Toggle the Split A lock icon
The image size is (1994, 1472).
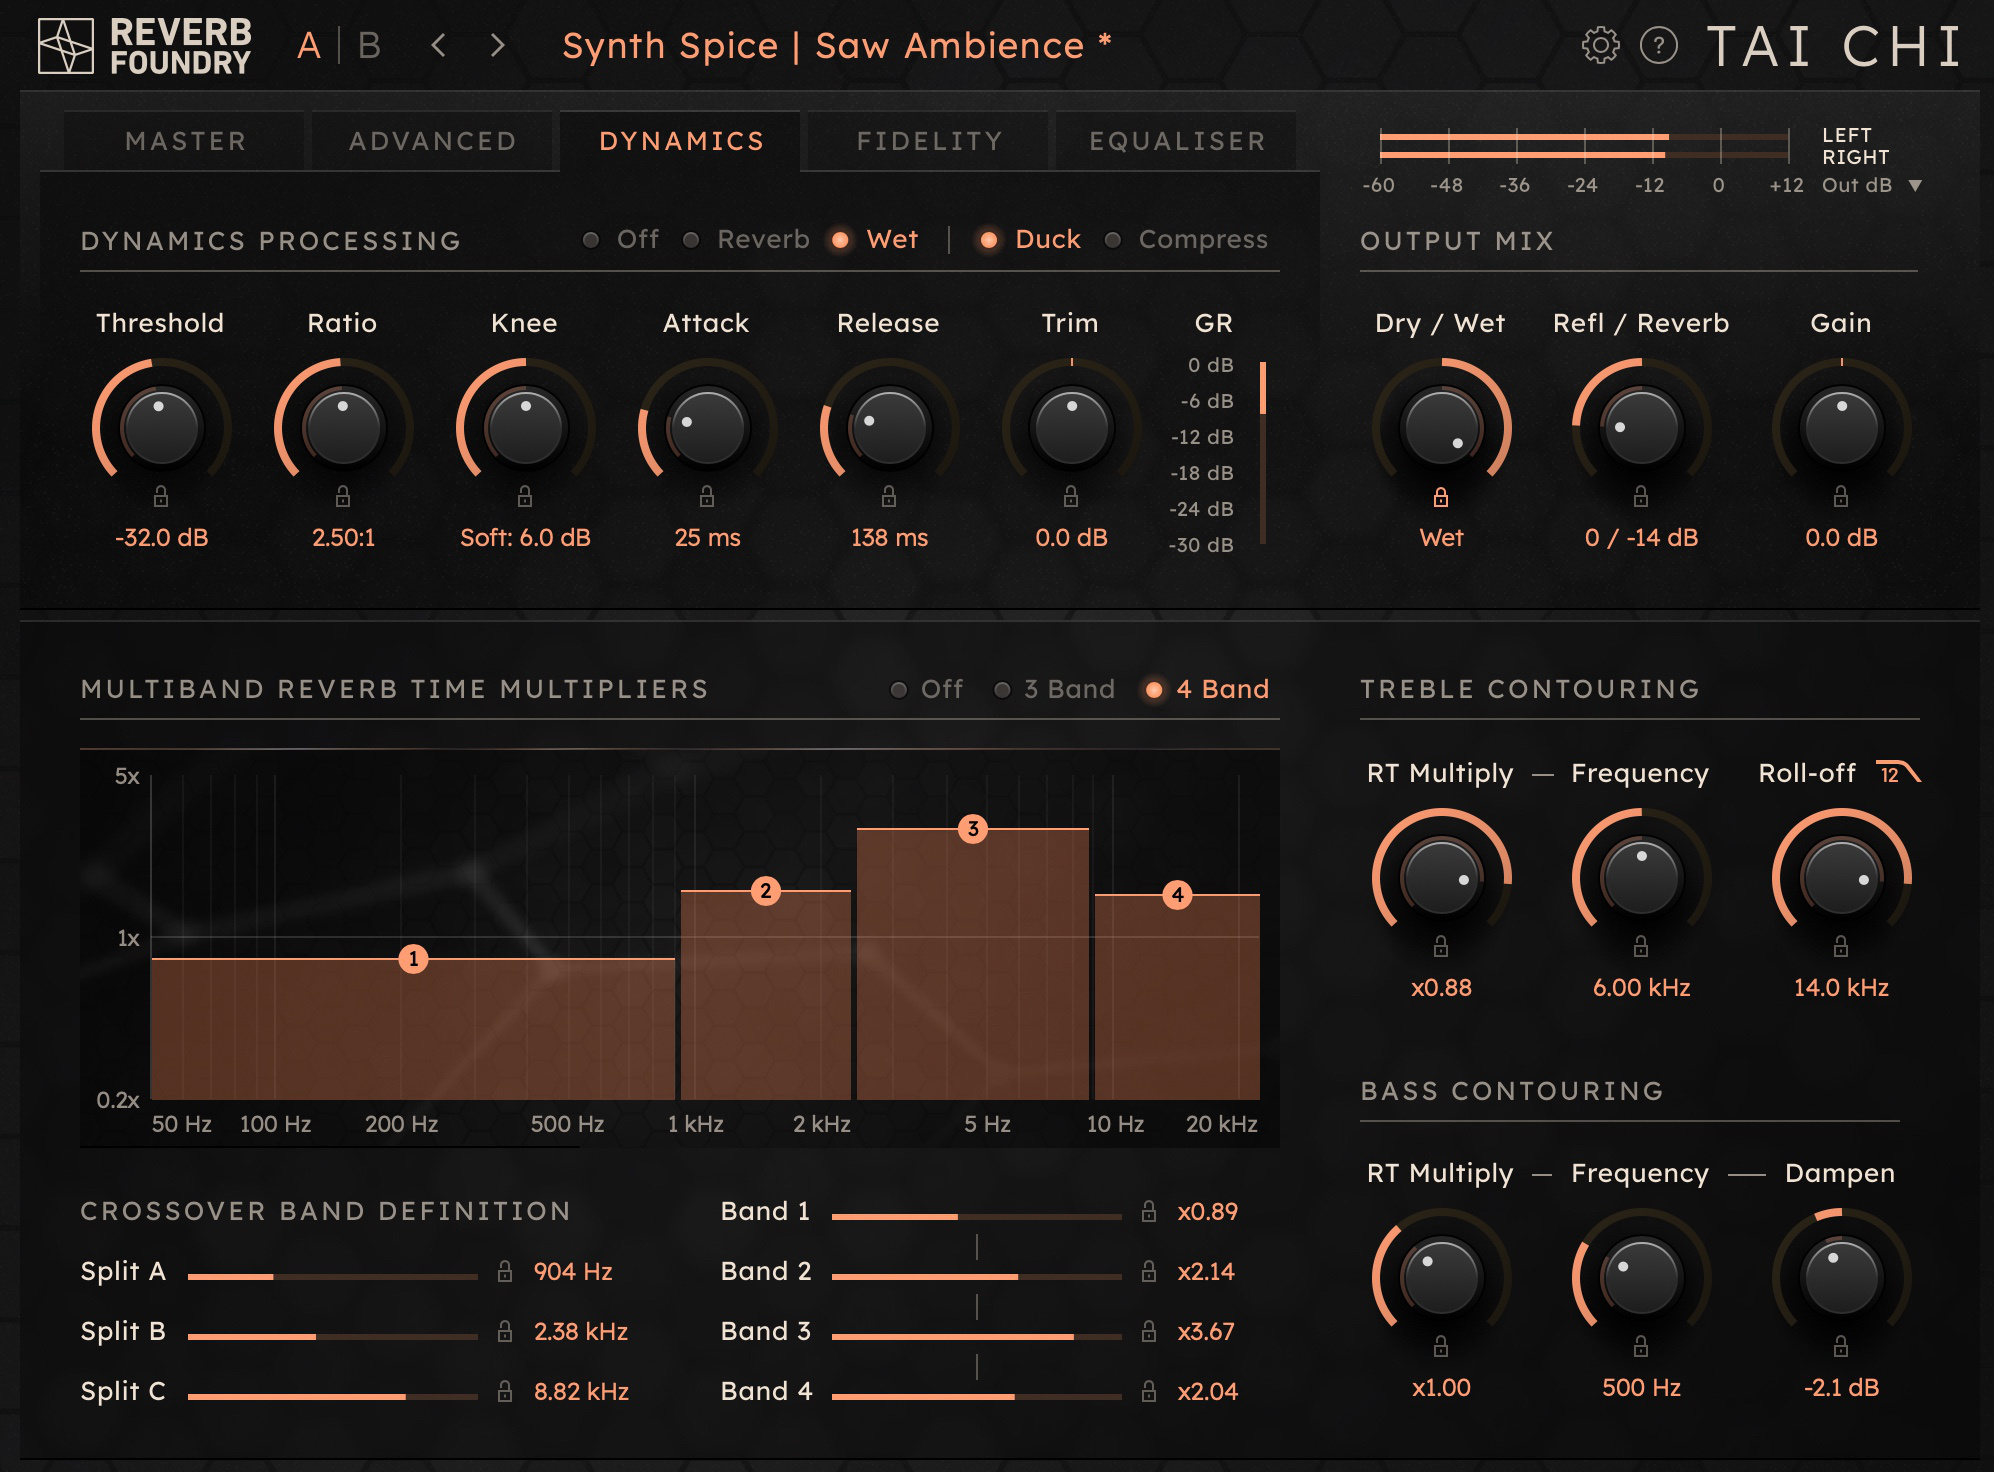[505, 1271]
